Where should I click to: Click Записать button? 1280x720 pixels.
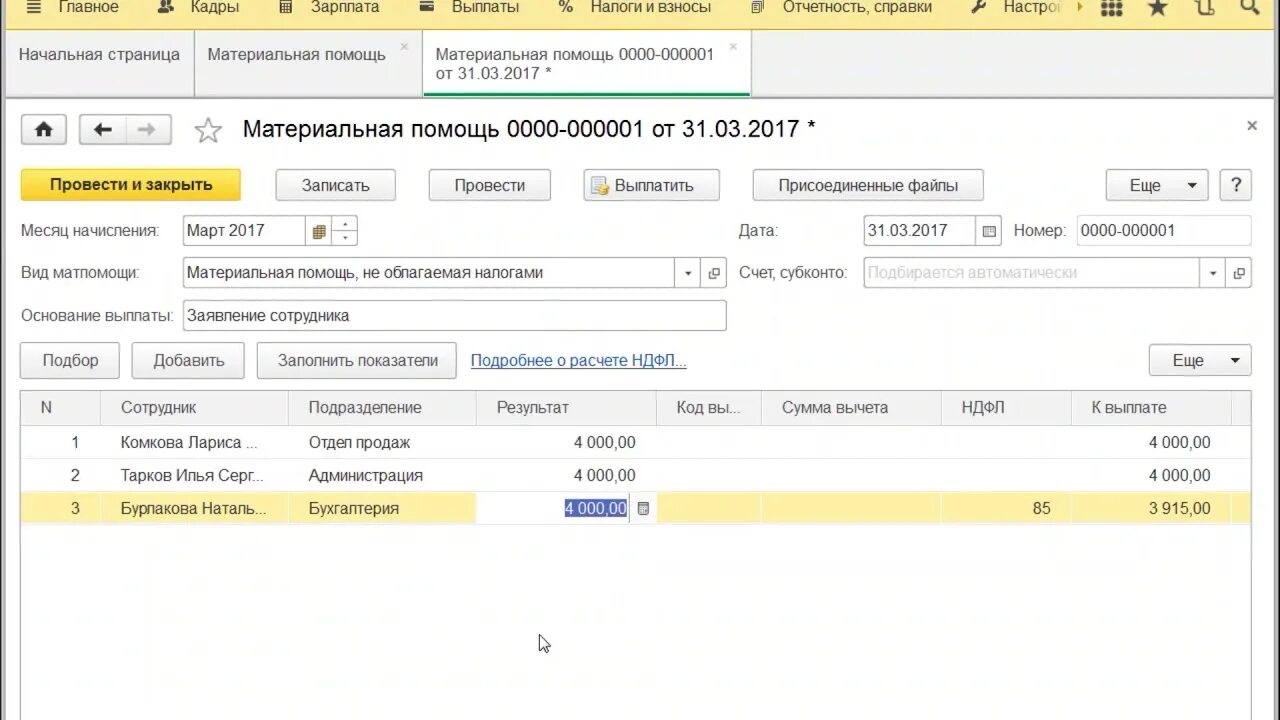coord(336,185)
